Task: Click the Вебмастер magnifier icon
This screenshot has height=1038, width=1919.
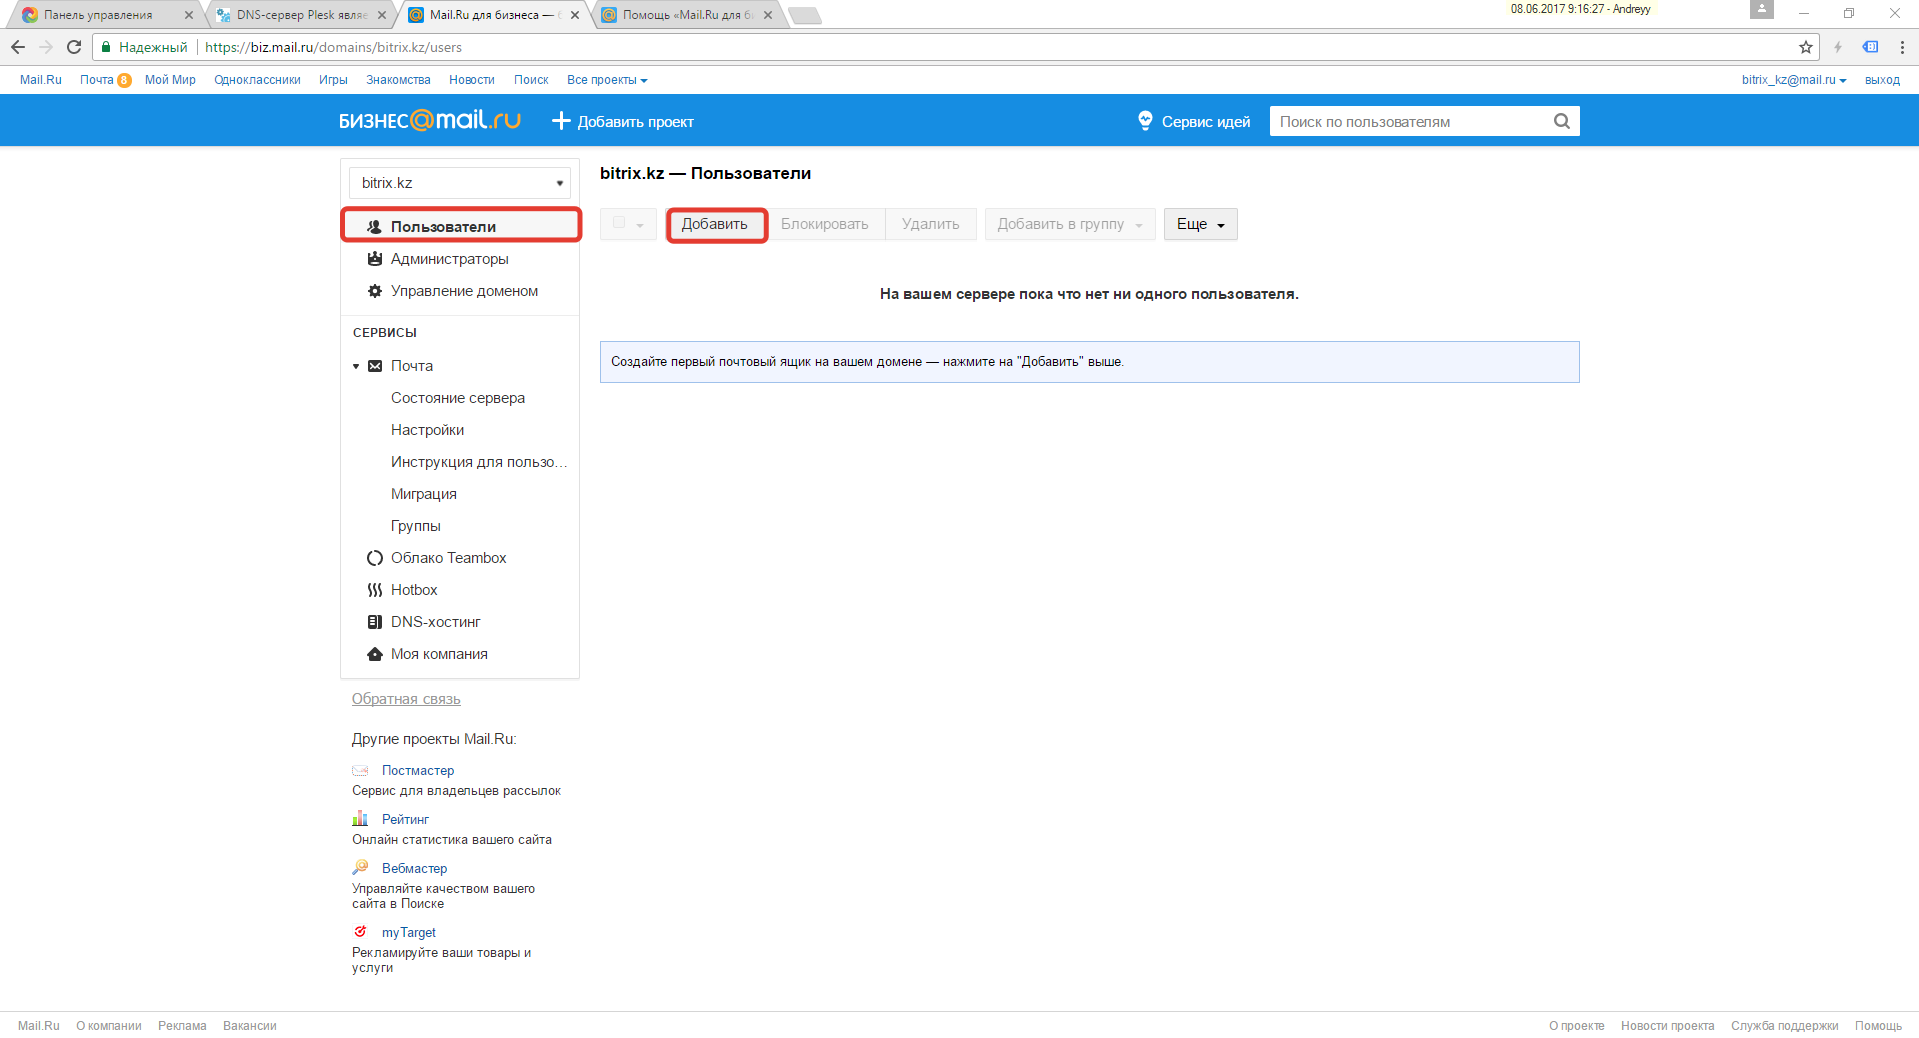Action: [360, 867]
